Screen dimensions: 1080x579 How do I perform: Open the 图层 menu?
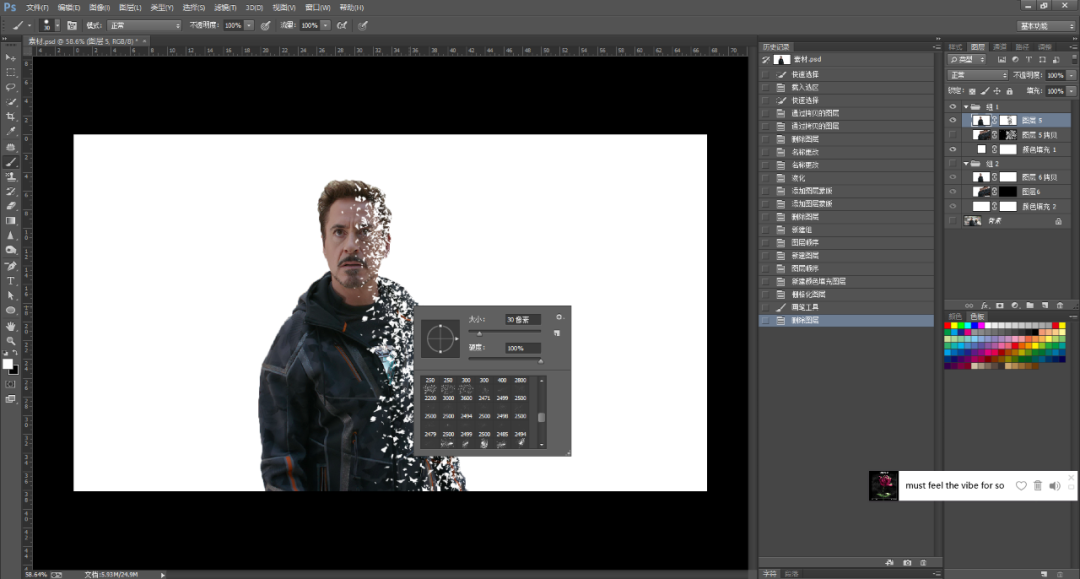(130, 8)
